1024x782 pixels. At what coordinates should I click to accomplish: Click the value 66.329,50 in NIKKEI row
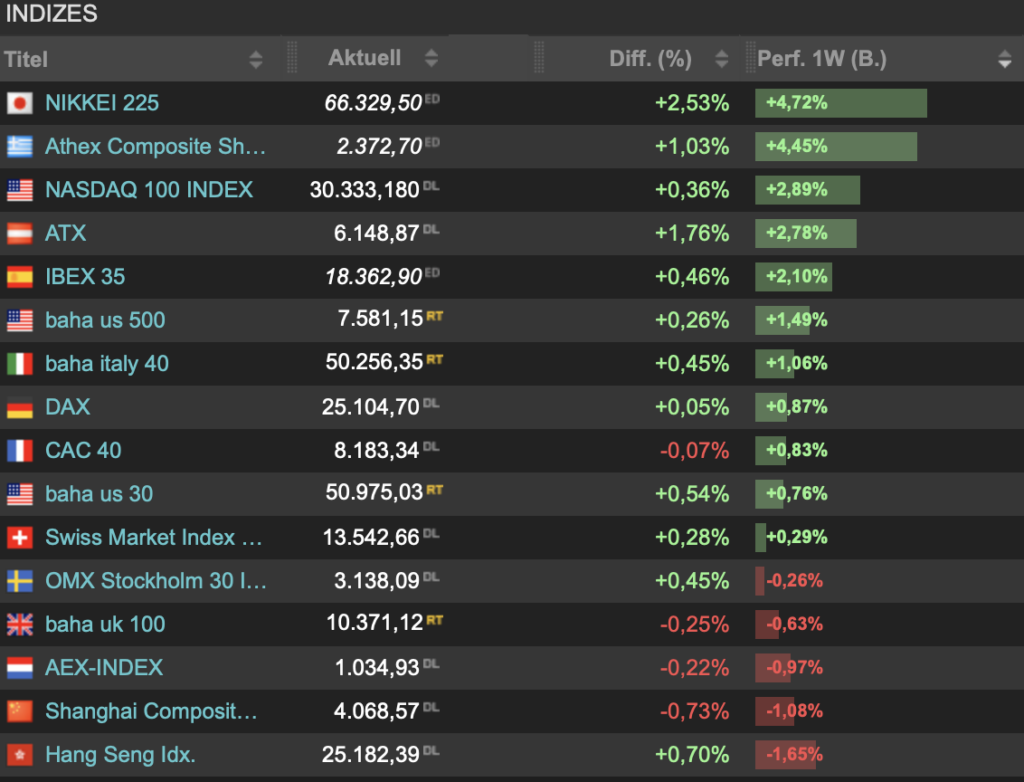coord(373,103)
